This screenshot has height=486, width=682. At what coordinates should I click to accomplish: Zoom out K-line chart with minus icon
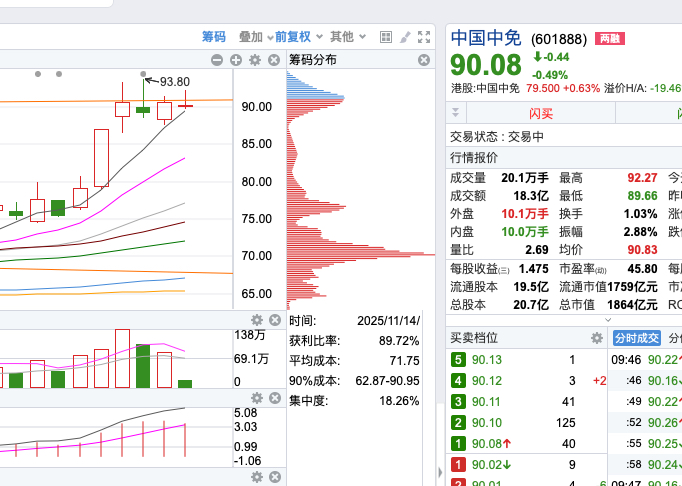click(217, 60)
